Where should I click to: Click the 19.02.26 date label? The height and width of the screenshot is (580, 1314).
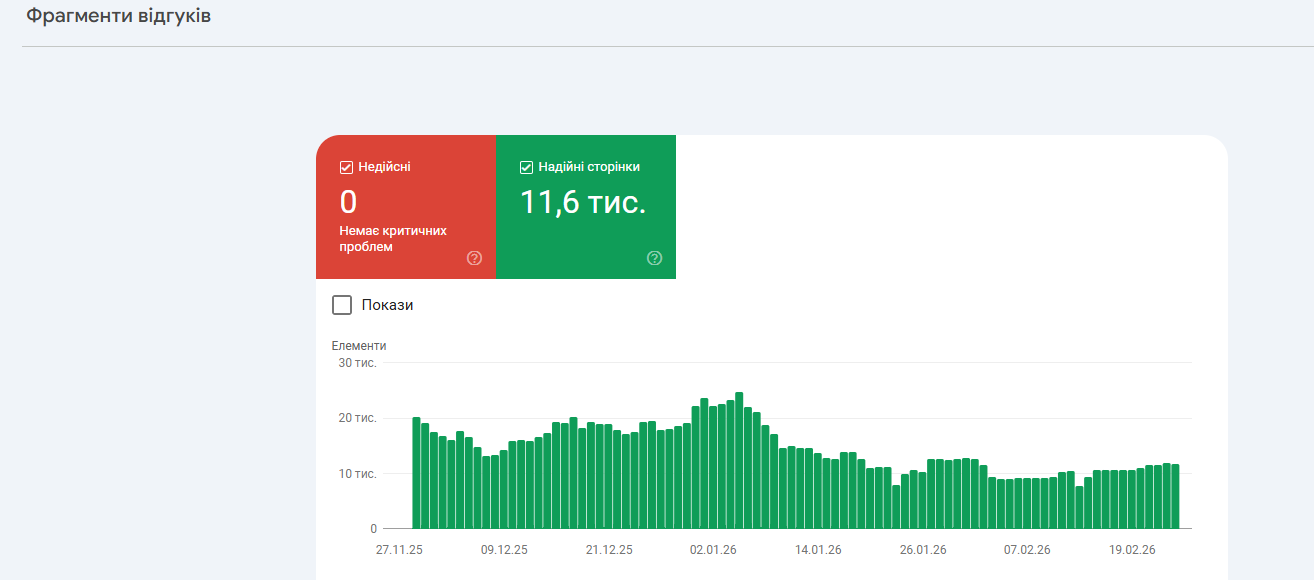coord(1132,550)
